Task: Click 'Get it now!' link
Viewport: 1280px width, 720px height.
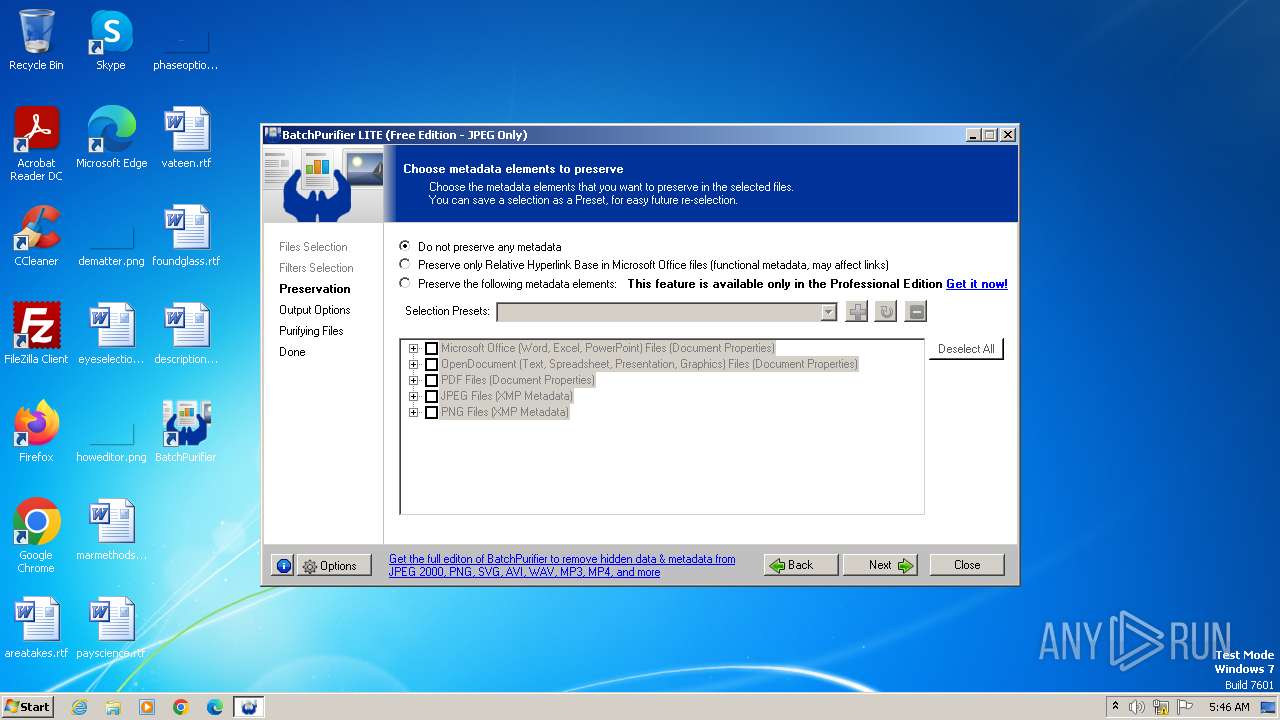Action: point(977,284)
